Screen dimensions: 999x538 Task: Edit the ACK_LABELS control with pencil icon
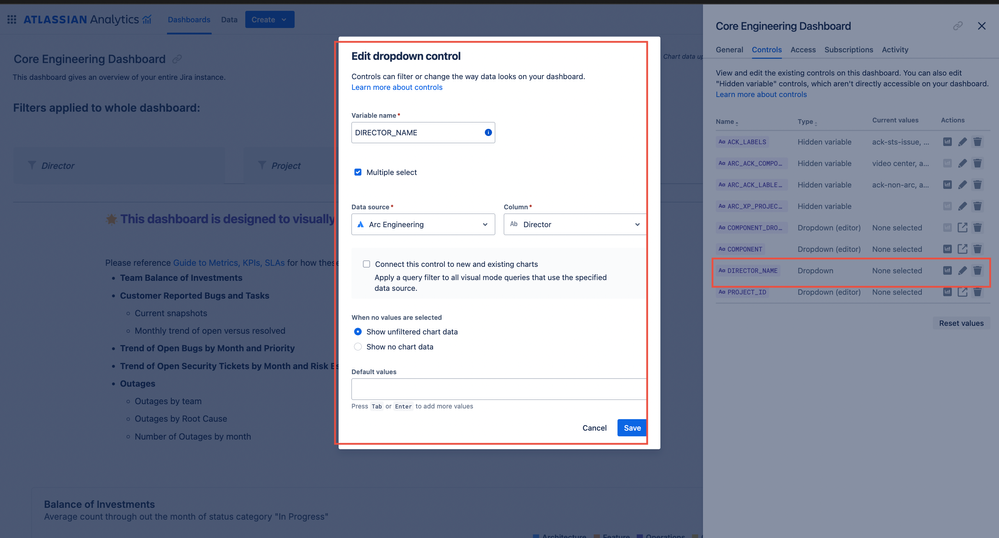coord(962,142)
